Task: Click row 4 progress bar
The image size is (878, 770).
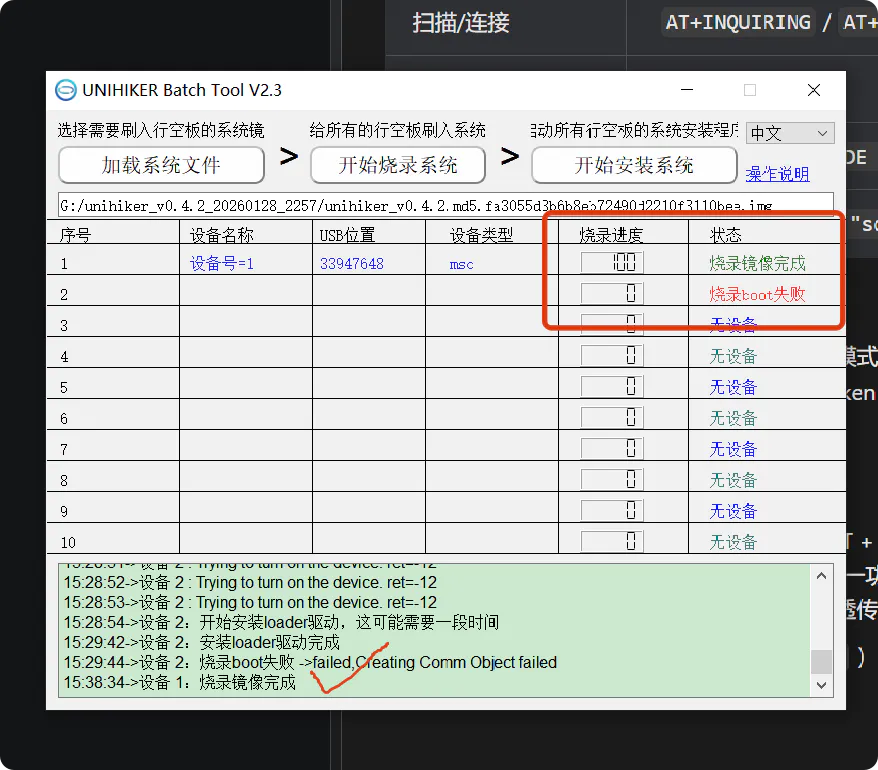Action: 612,356
